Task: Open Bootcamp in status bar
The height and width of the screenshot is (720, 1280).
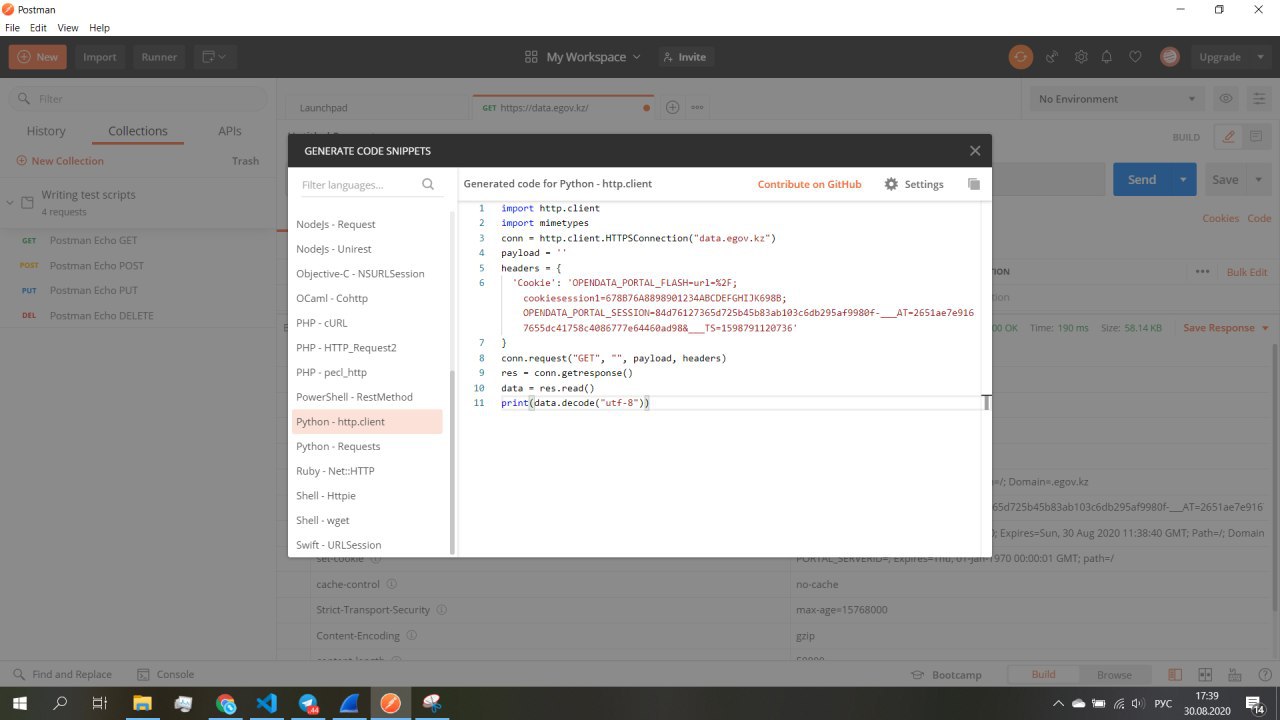Action: 946,674
